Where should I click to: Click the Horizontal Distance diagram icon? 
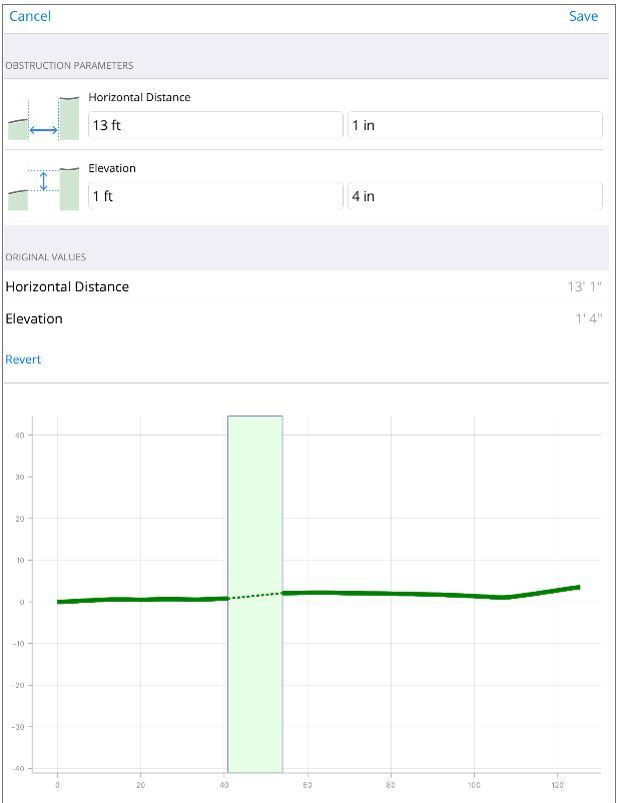pyautogui.click(x=43, y=118)
